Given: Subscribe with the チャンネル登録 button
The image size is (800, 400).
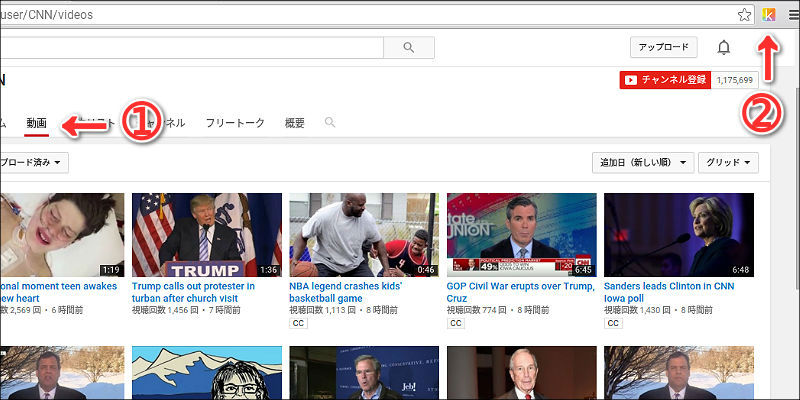Looking at the screenshot, I should 665,80.
